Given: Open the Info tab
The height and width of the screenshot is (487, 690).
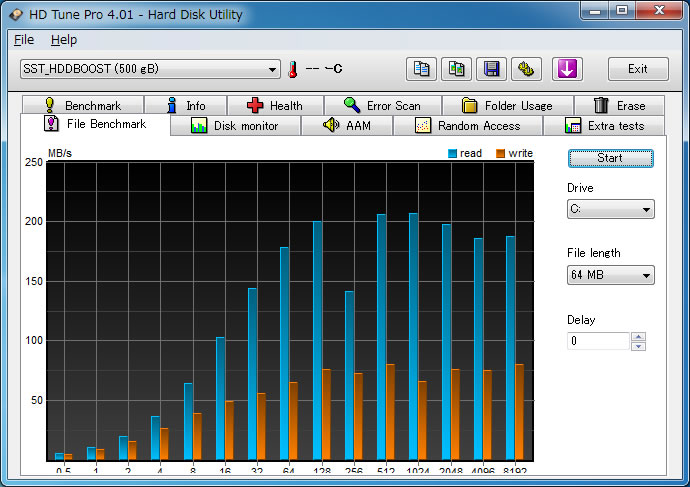Looking at the screenshot, I should pyautogui.click(x=186, y=106).
